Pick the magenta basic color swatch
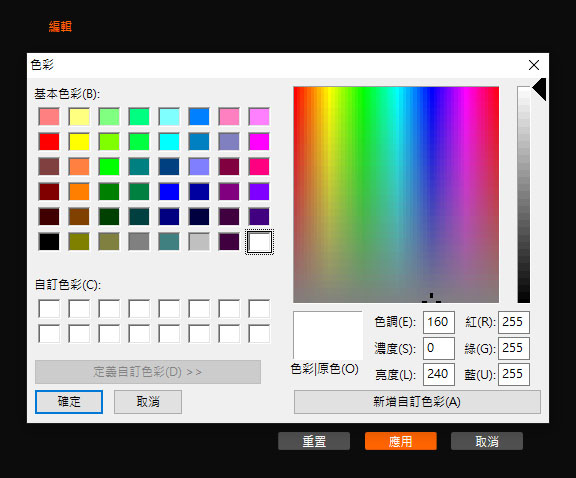576x478 pixels. click(x=259, y=141)
